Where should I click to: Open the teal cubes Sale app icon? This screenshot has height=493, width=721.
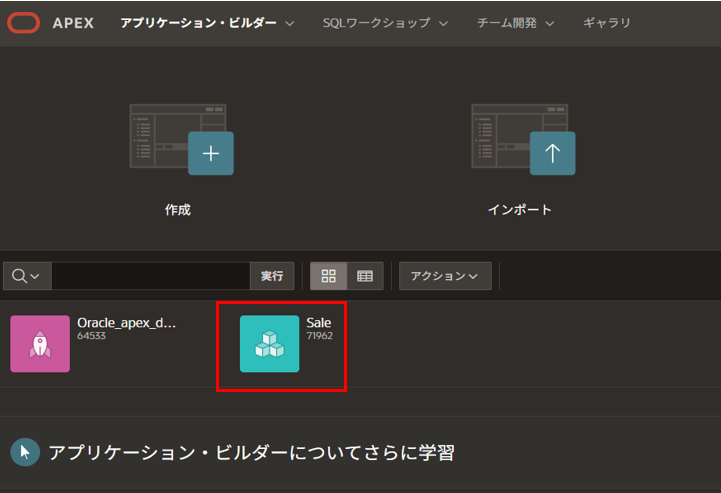point(269,344)
